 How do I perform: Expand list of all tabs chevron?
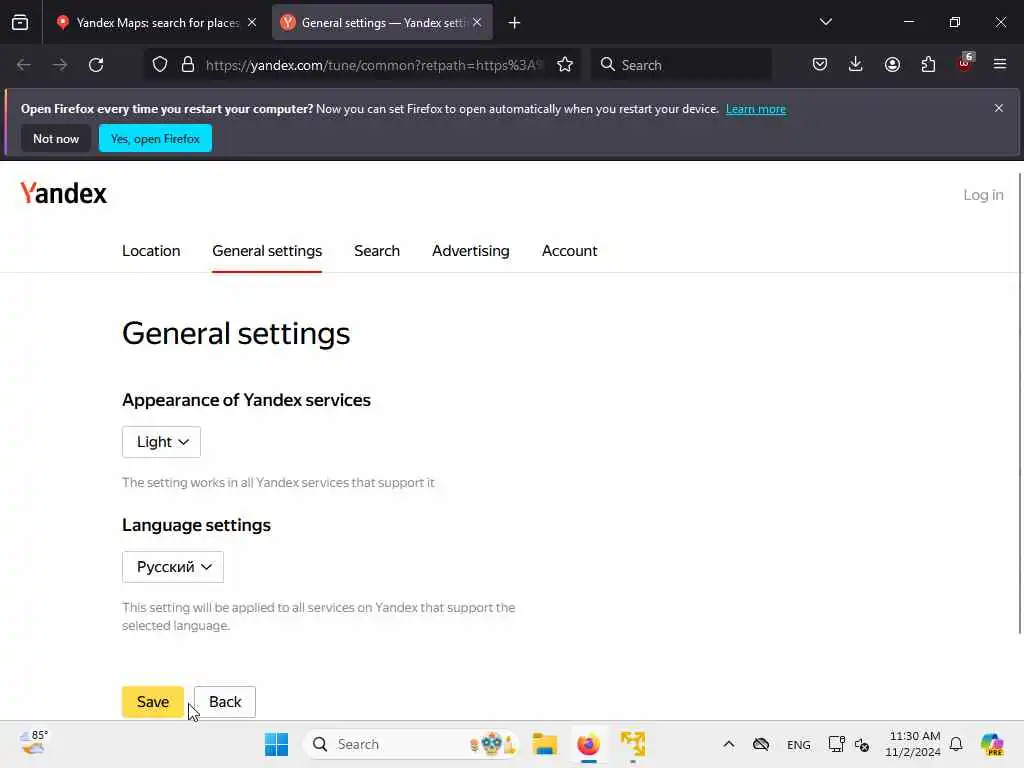[825, 22]
